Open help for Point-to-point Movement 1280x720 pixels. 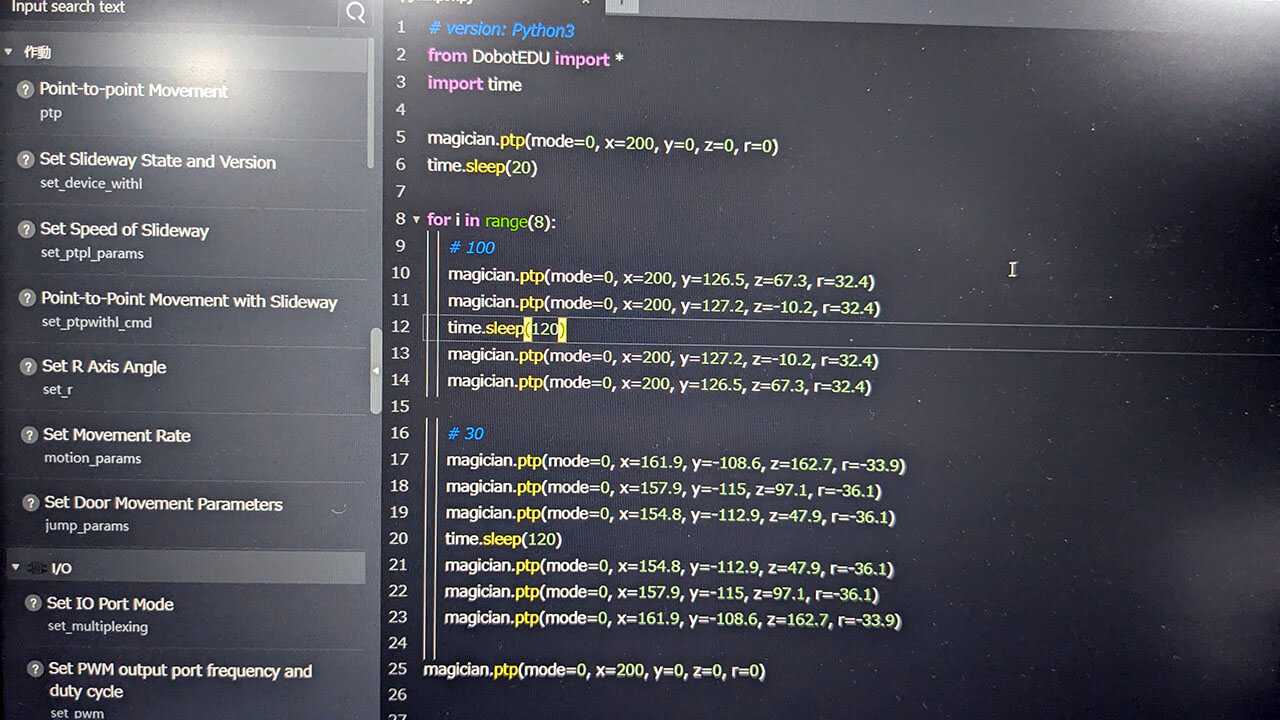pyautogui.click(x=26, y=90)
